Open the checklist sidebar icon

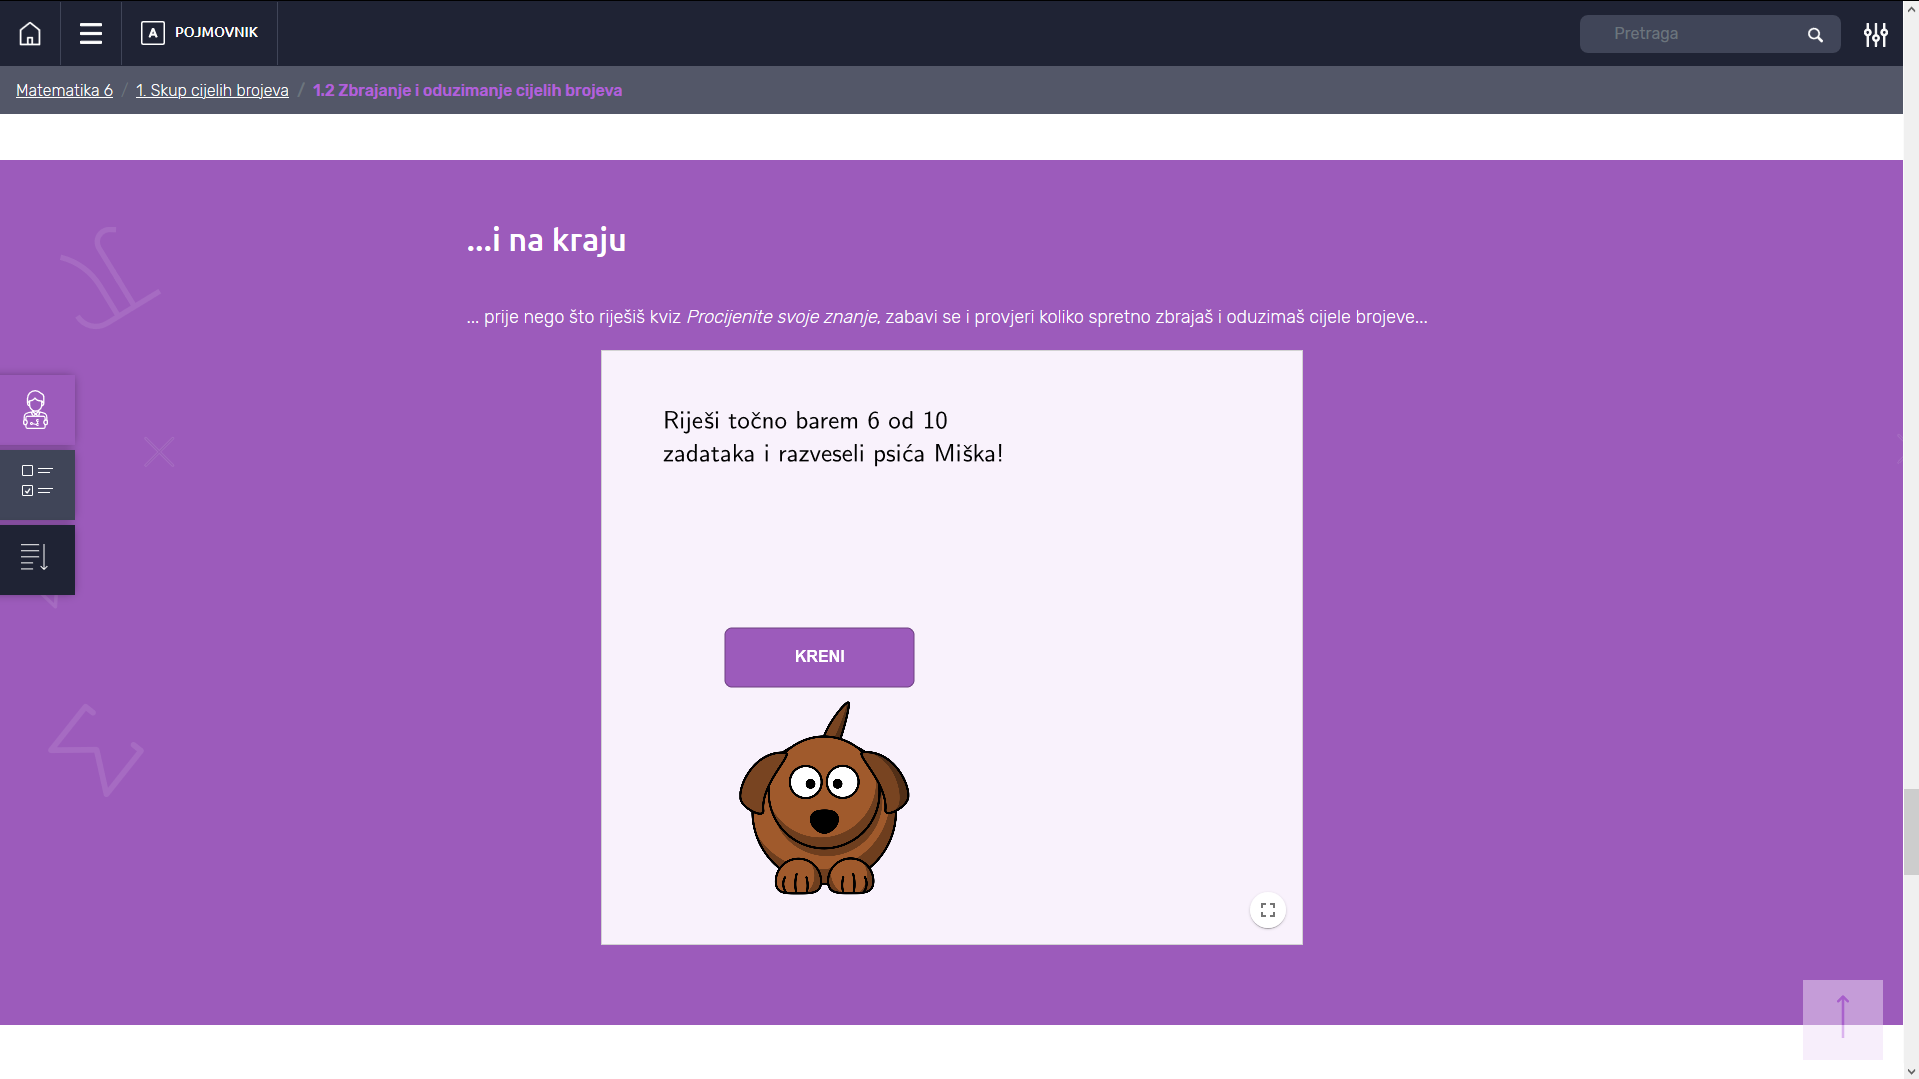(36, 481)
